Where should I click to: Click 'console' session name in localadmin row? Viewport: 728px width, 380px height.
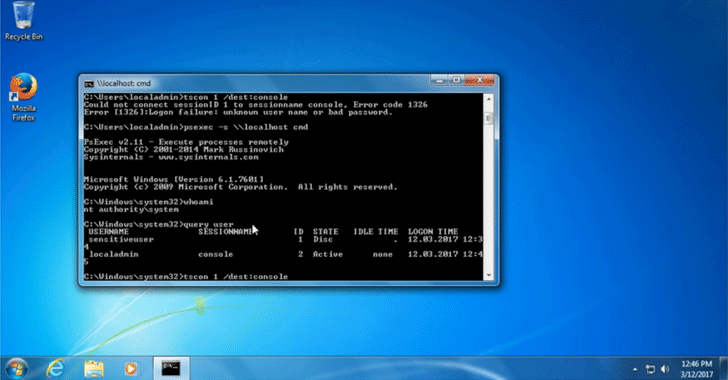pos(216,255)
